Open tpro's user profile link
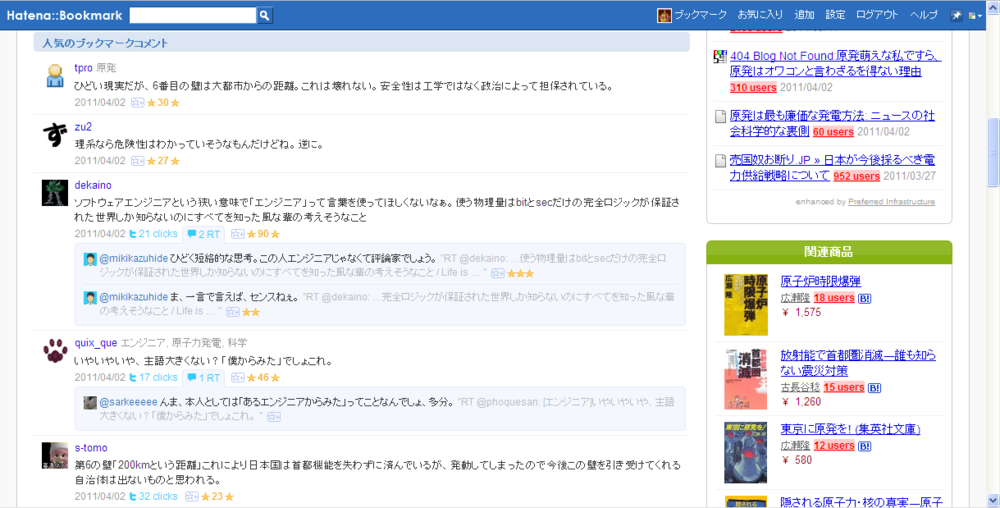The height and width of the screenshot is (508, 1000). click(x=84, y=68)
